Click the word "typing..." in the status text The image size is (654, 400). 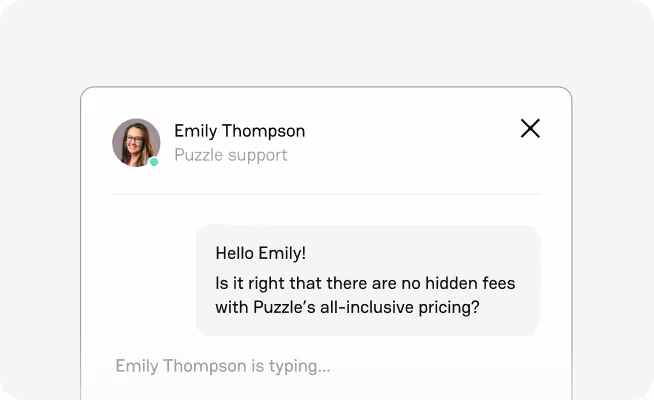pyautogui.click(x=298, y=366)
